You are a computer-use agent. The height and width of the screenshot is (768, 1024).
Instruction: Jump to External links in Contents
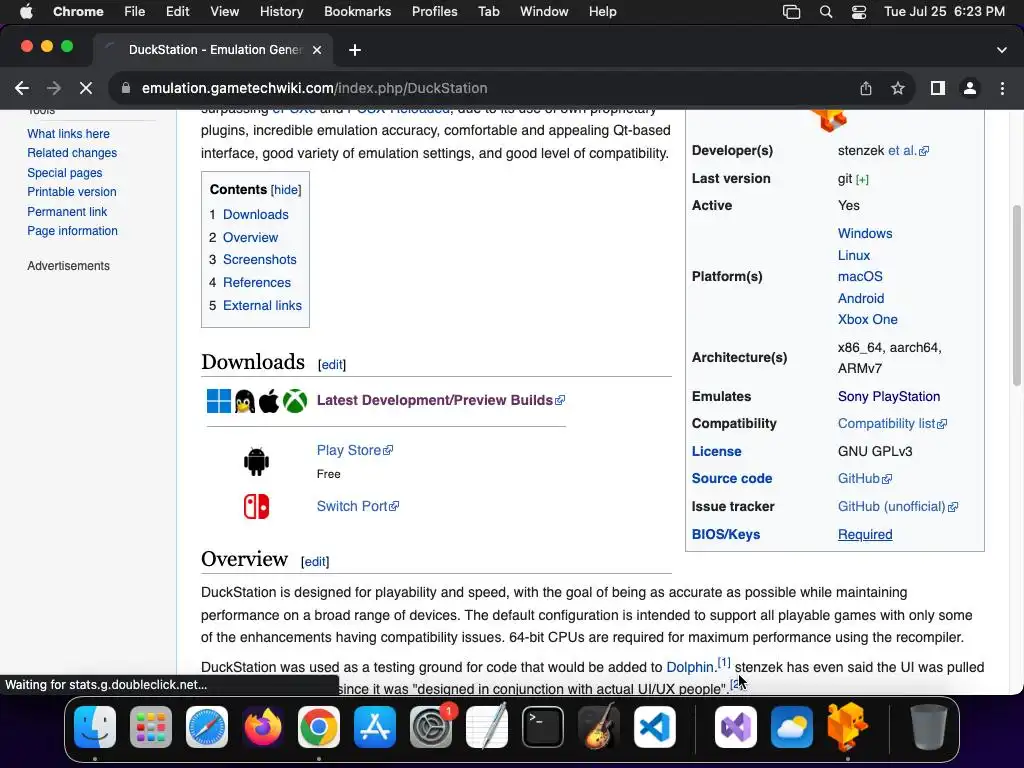pyautogui.click(x=263, y=305)
